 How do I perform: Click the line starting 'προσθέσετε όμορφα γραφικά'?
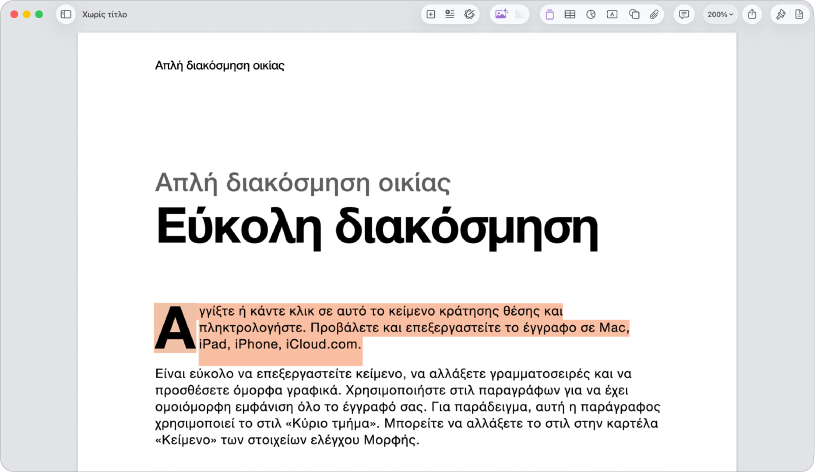point(392,391)
